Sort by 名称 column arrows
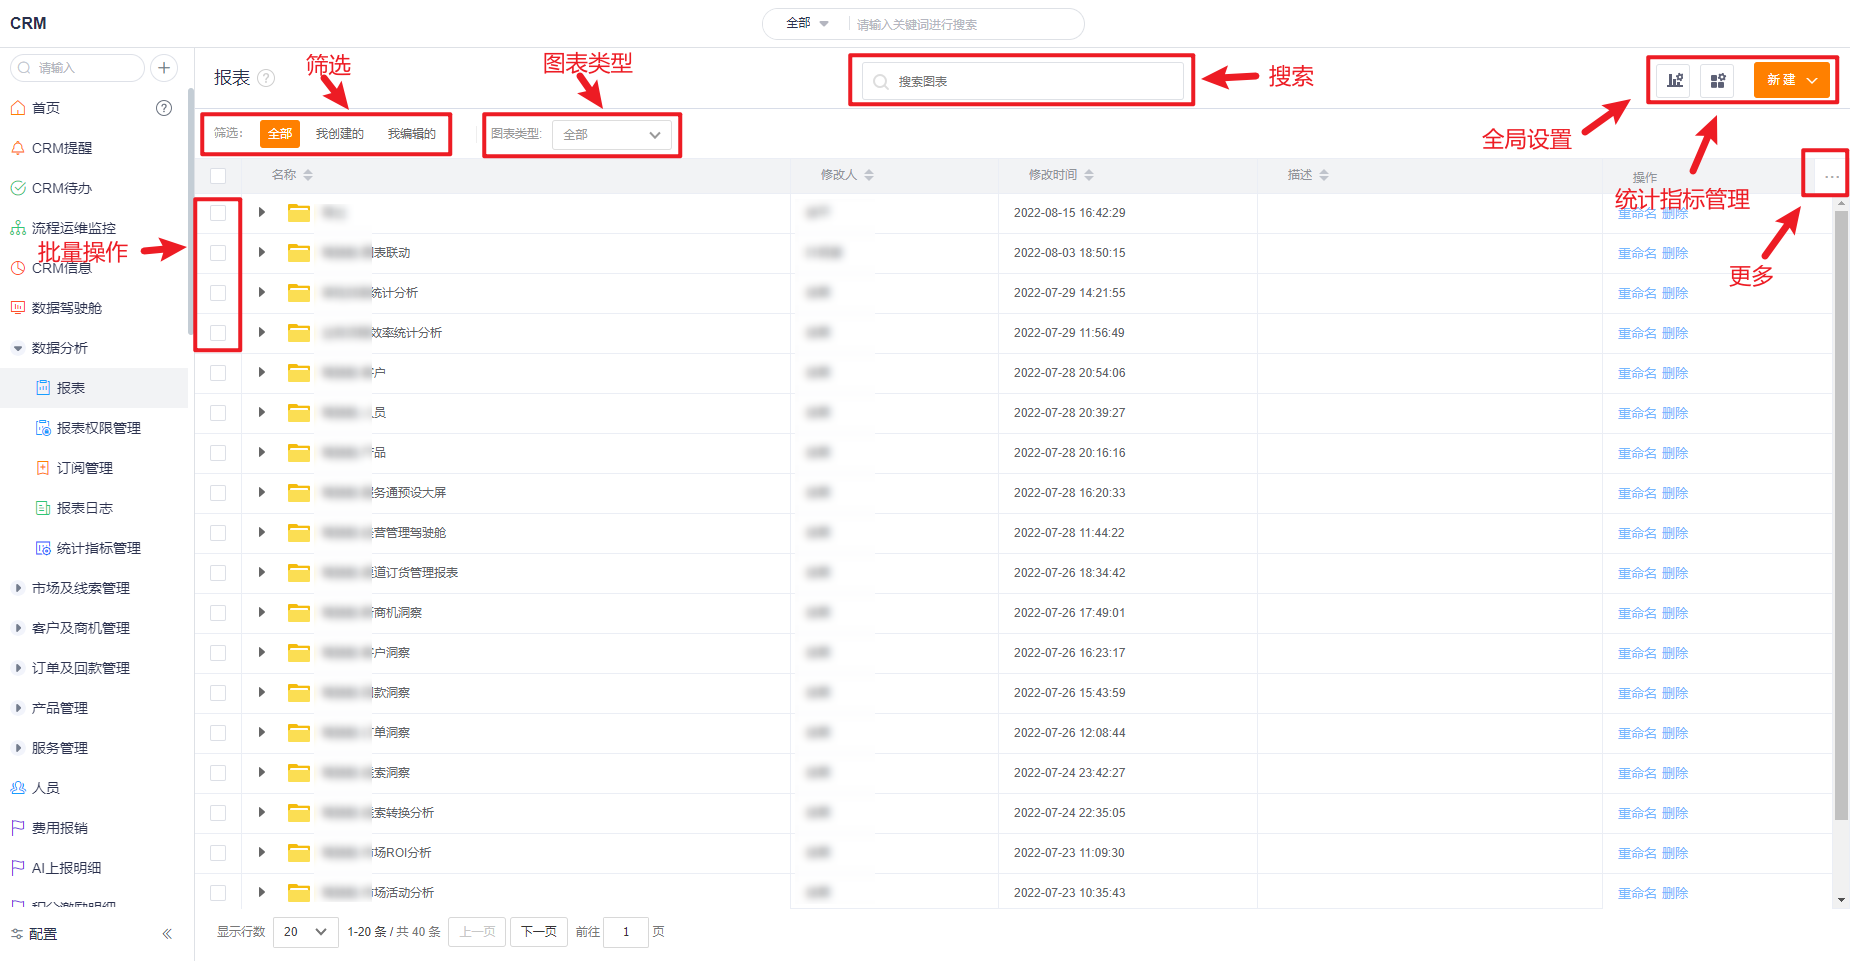The width and height of the screenshot is (1850, 961). pos(308,175)
